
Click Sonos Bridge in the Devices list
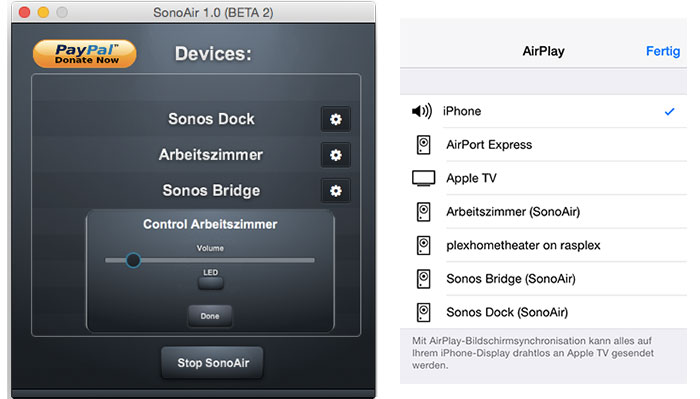click(211, 191)
